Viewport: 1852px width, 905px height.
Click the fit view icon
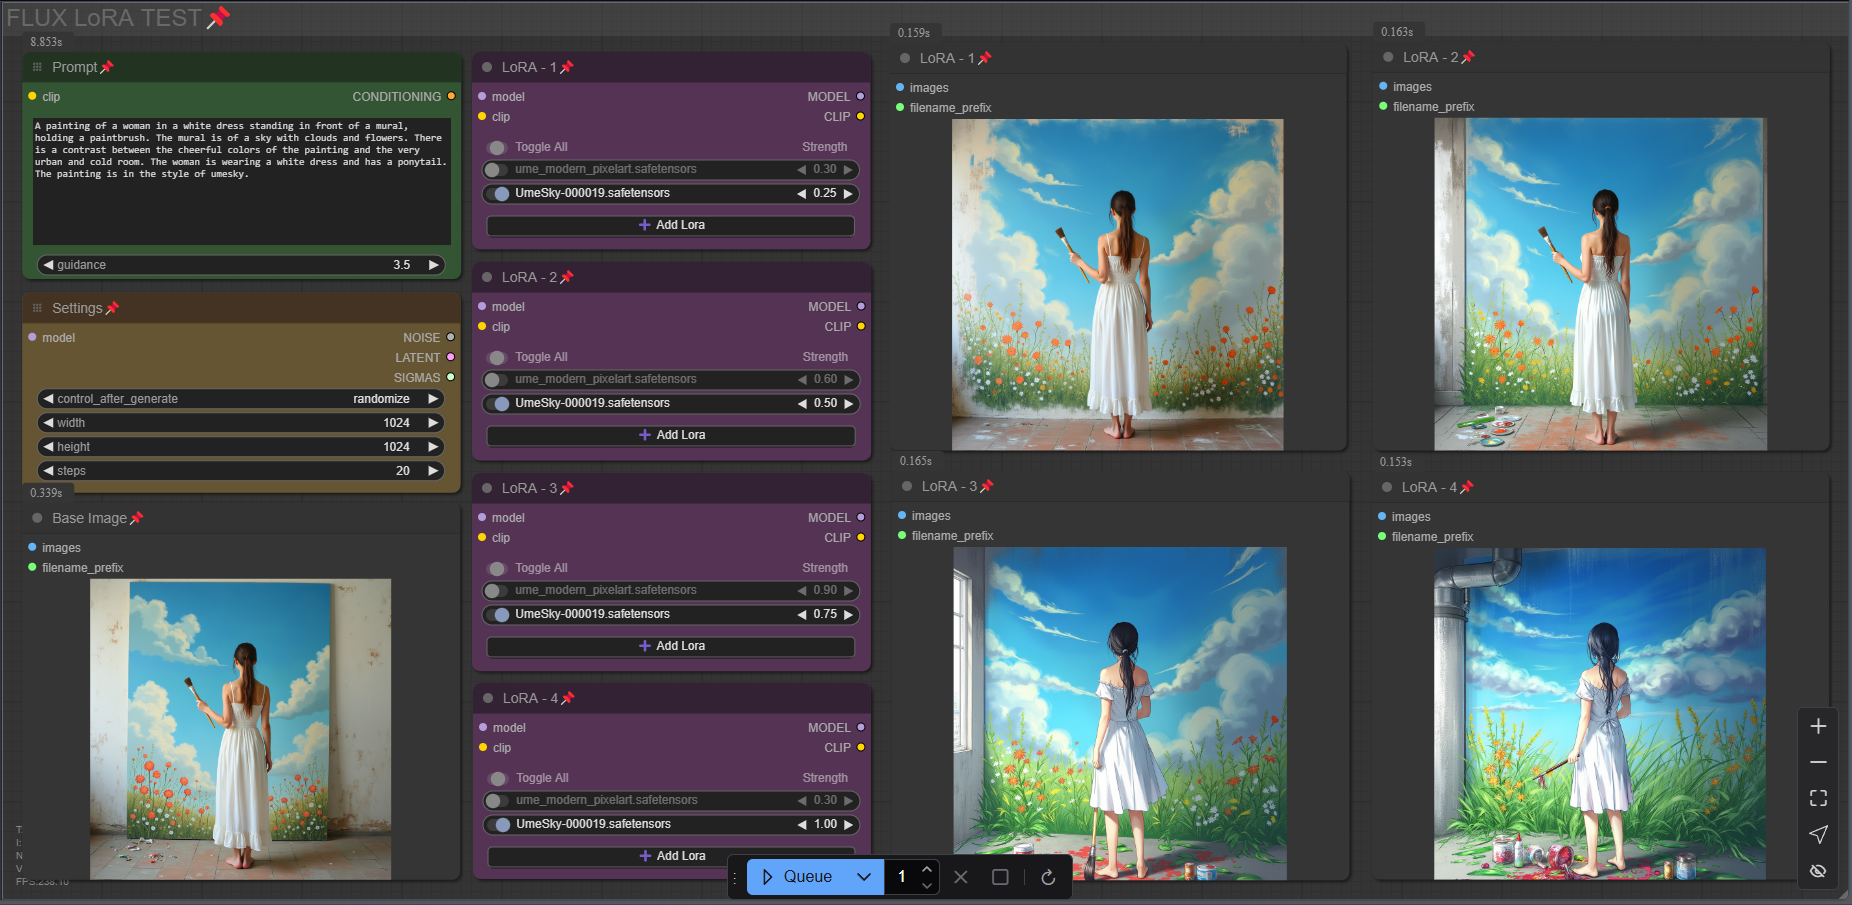[x=1818, y=798]
